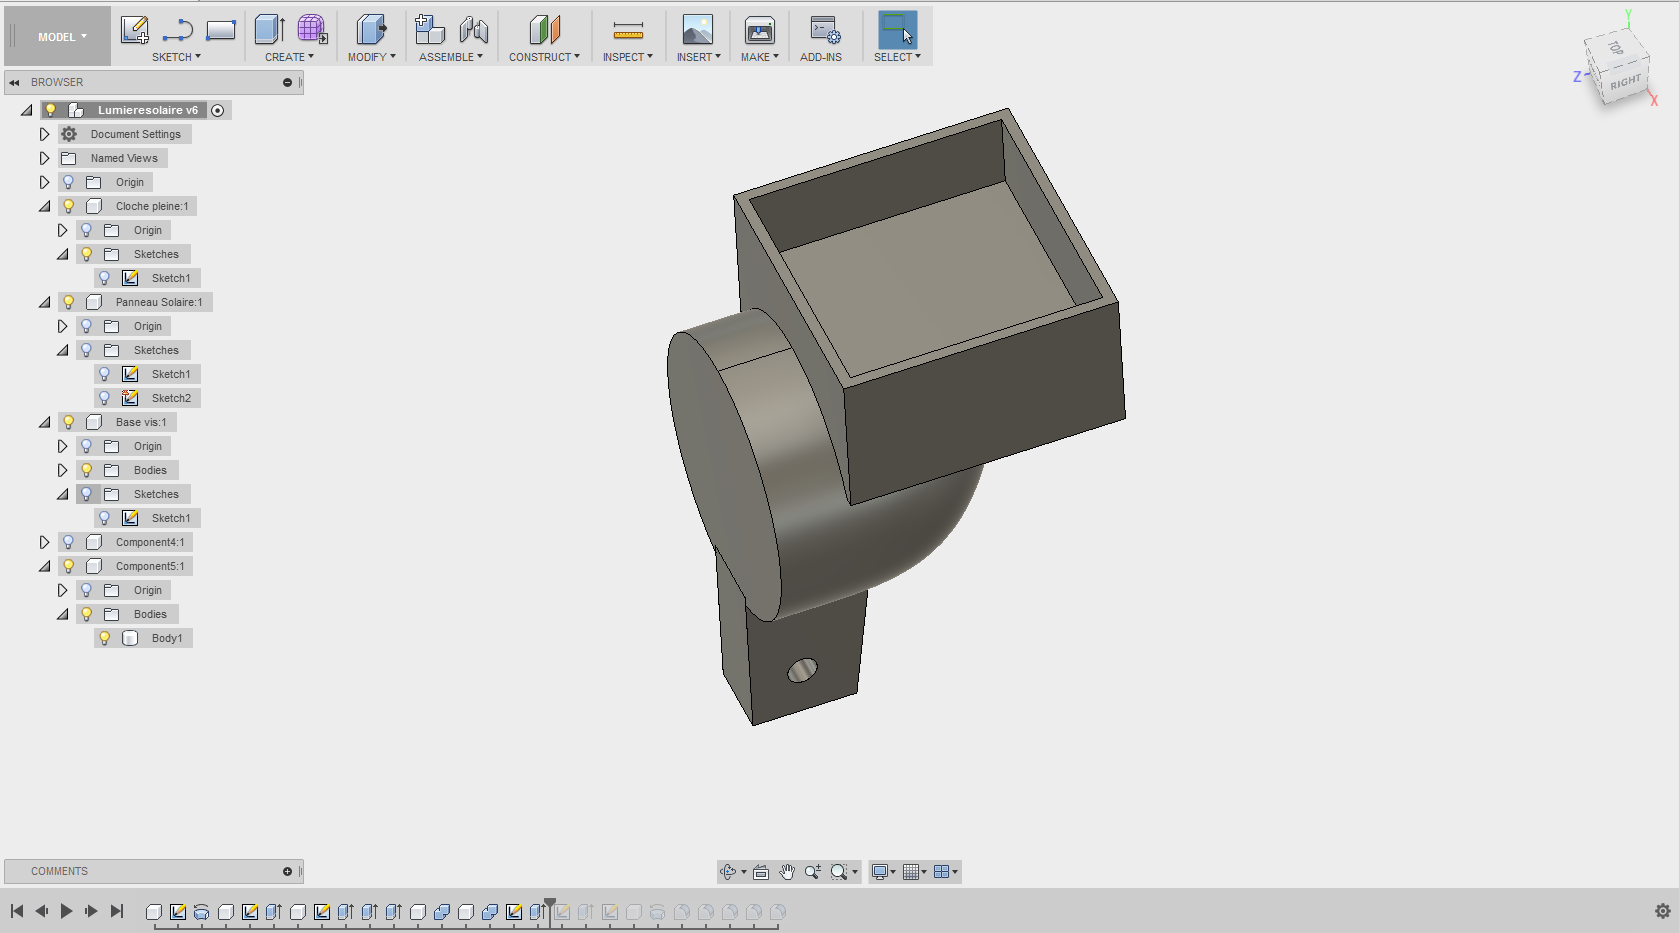Screen dimensions: 1679x933
Task: Click the Create Sketch icon
Action: tap(135, 30)
